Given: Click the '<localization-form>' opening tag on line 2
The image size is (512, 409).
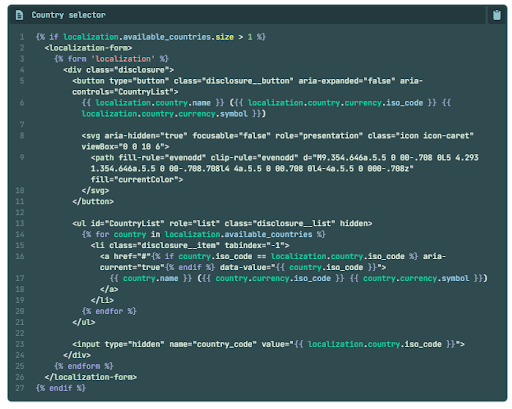Looking at the screenshot, I should [x=88, y=48].
